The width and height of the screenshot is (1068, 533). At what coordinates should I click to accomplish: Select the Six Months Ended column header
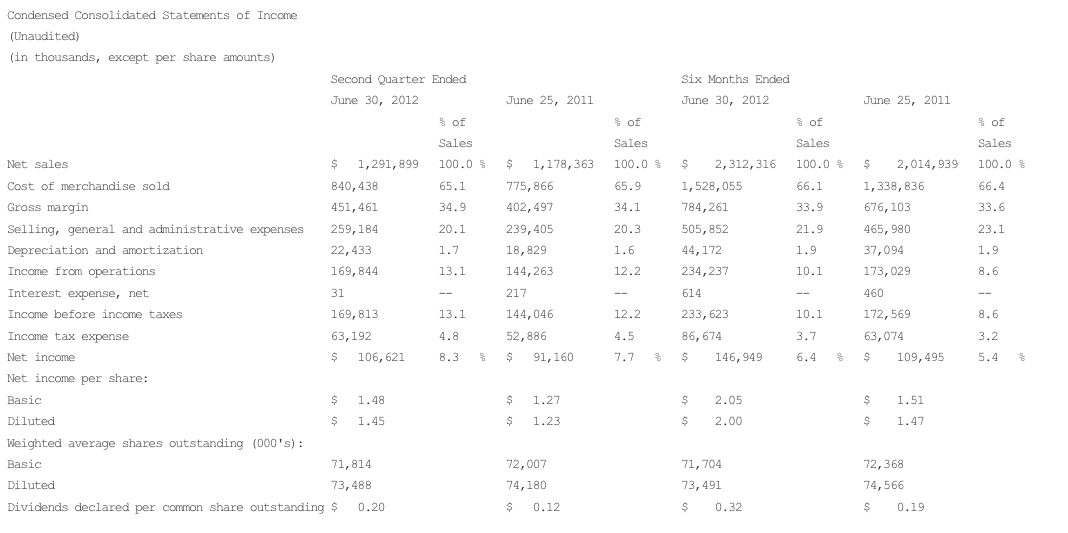735,79
